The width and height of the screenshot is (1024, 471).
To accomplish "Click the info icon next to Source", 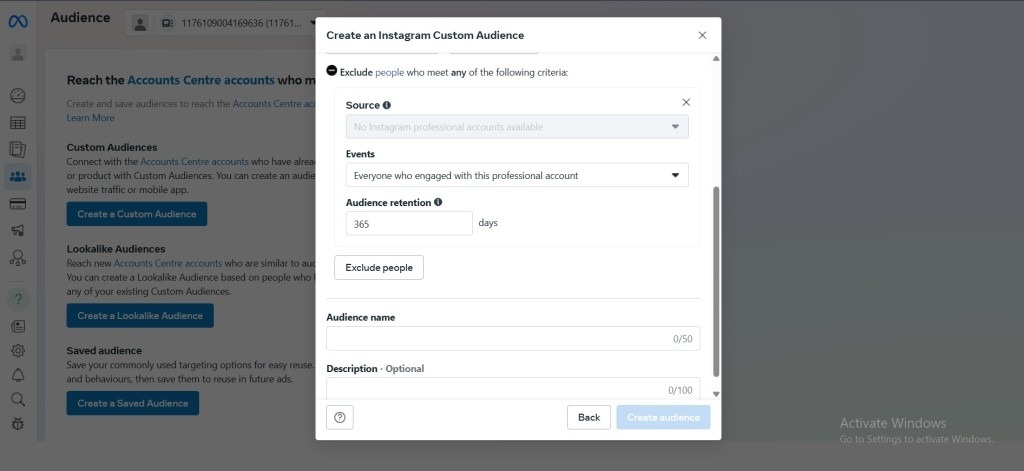I will click(x=387, y=105).
